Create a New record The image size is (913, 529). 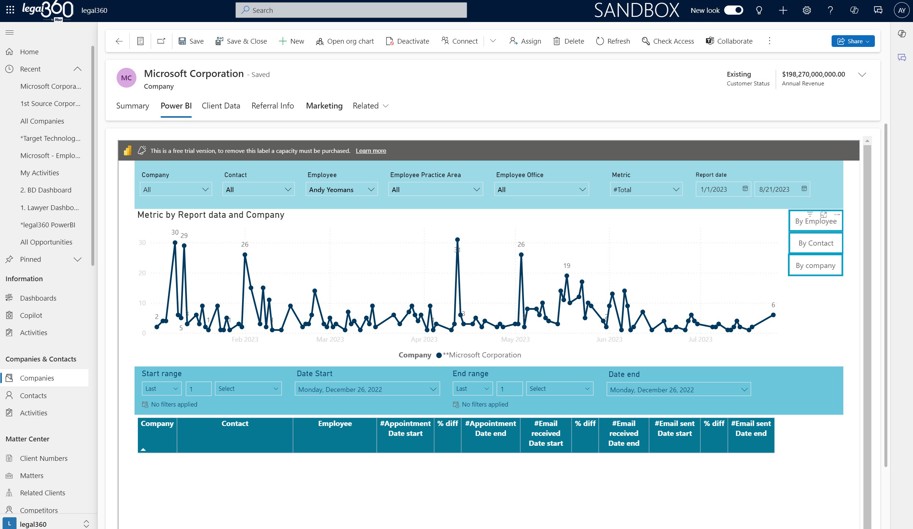click(291, 41)
